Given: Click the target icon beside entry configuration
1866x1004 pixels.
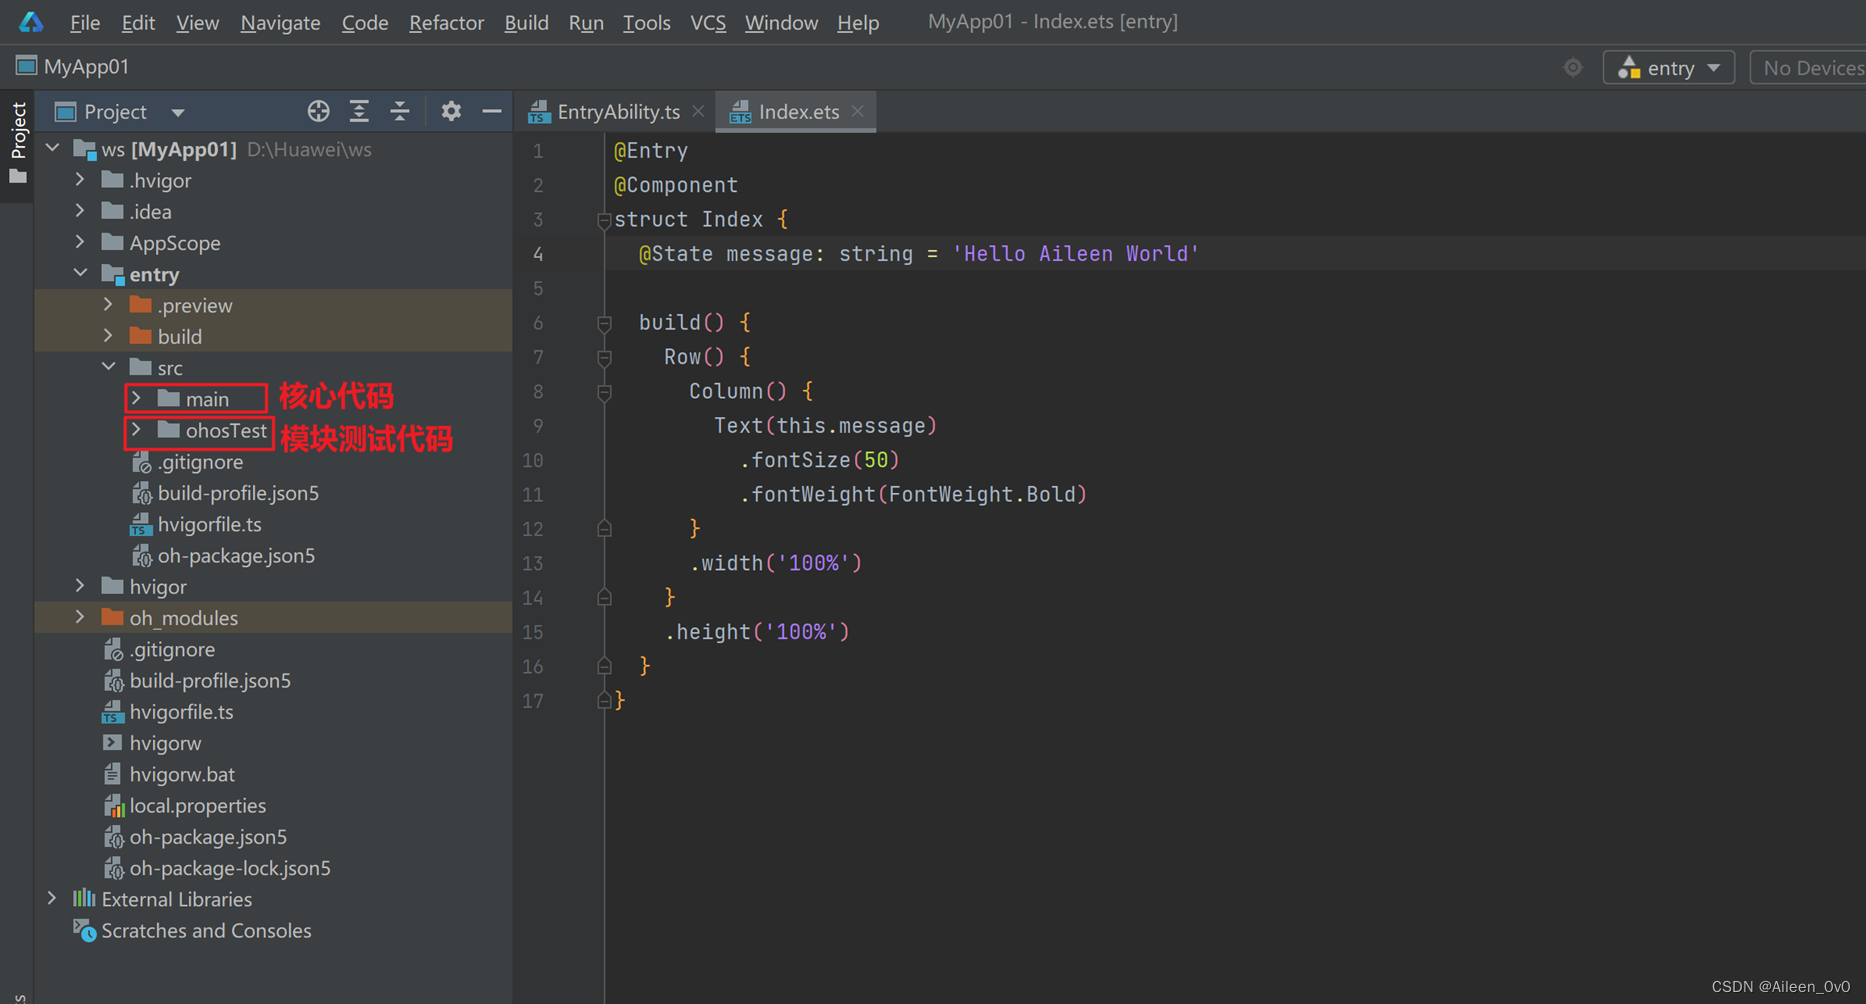Looking at the screenshot, I should (1573, 67).
